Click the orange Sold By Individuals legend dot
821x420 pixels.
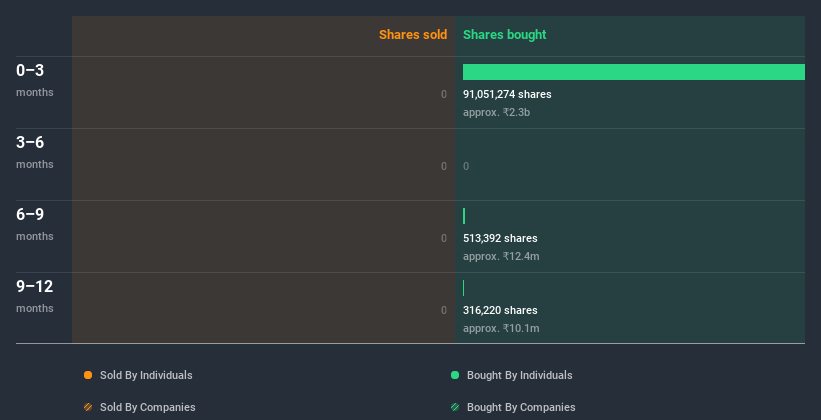click(88, 375)
